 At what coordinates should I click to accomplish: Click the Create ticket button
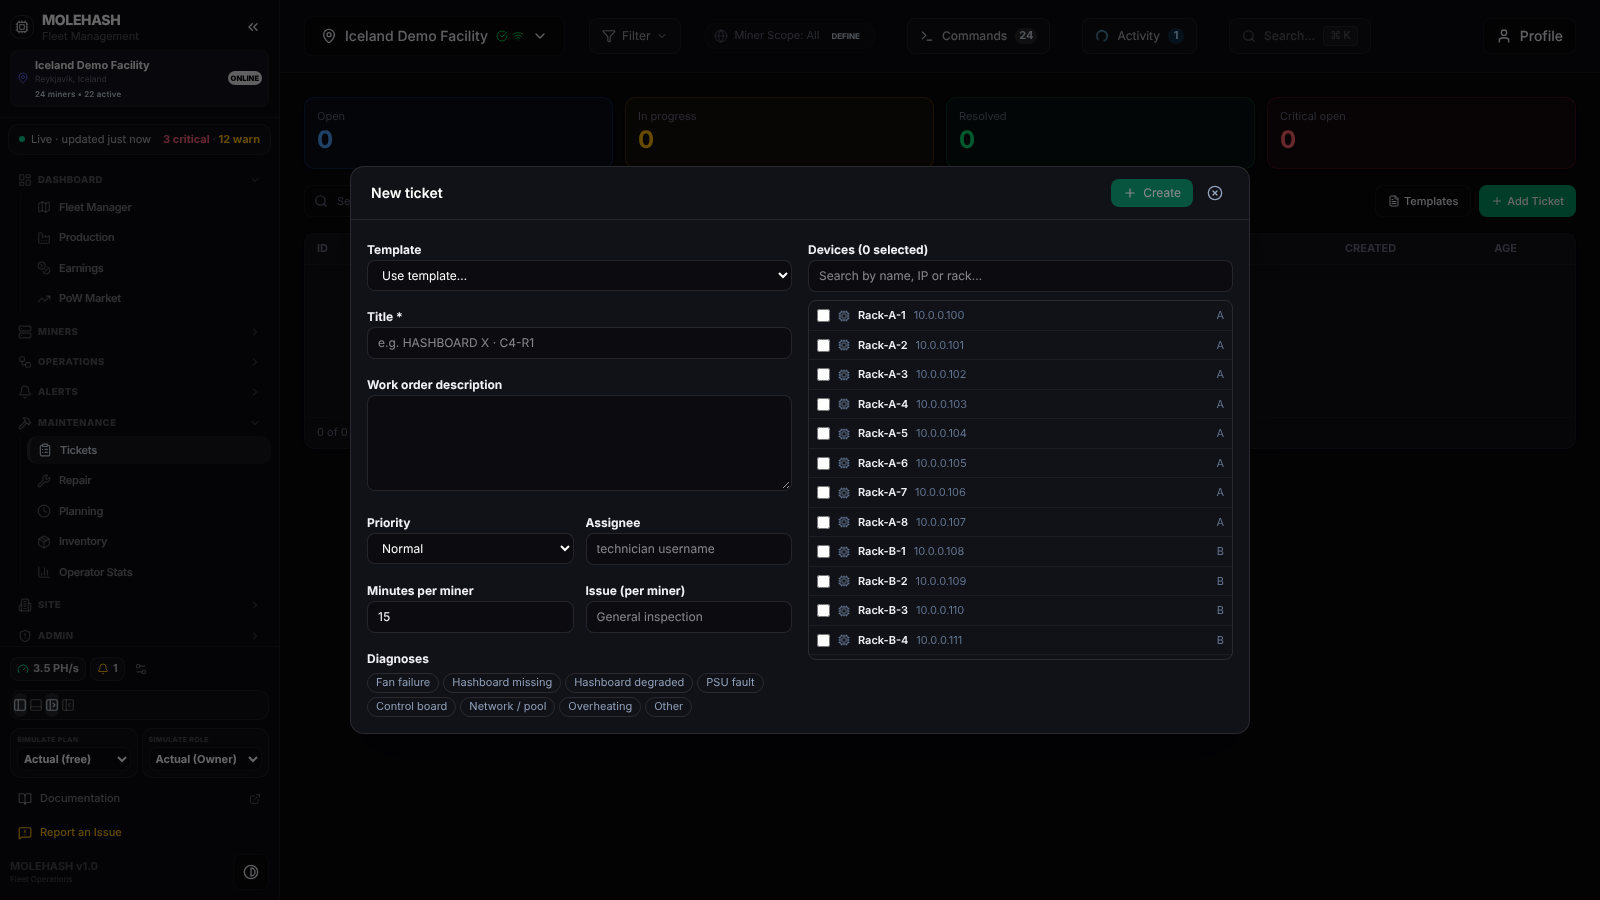point(1152,193)
